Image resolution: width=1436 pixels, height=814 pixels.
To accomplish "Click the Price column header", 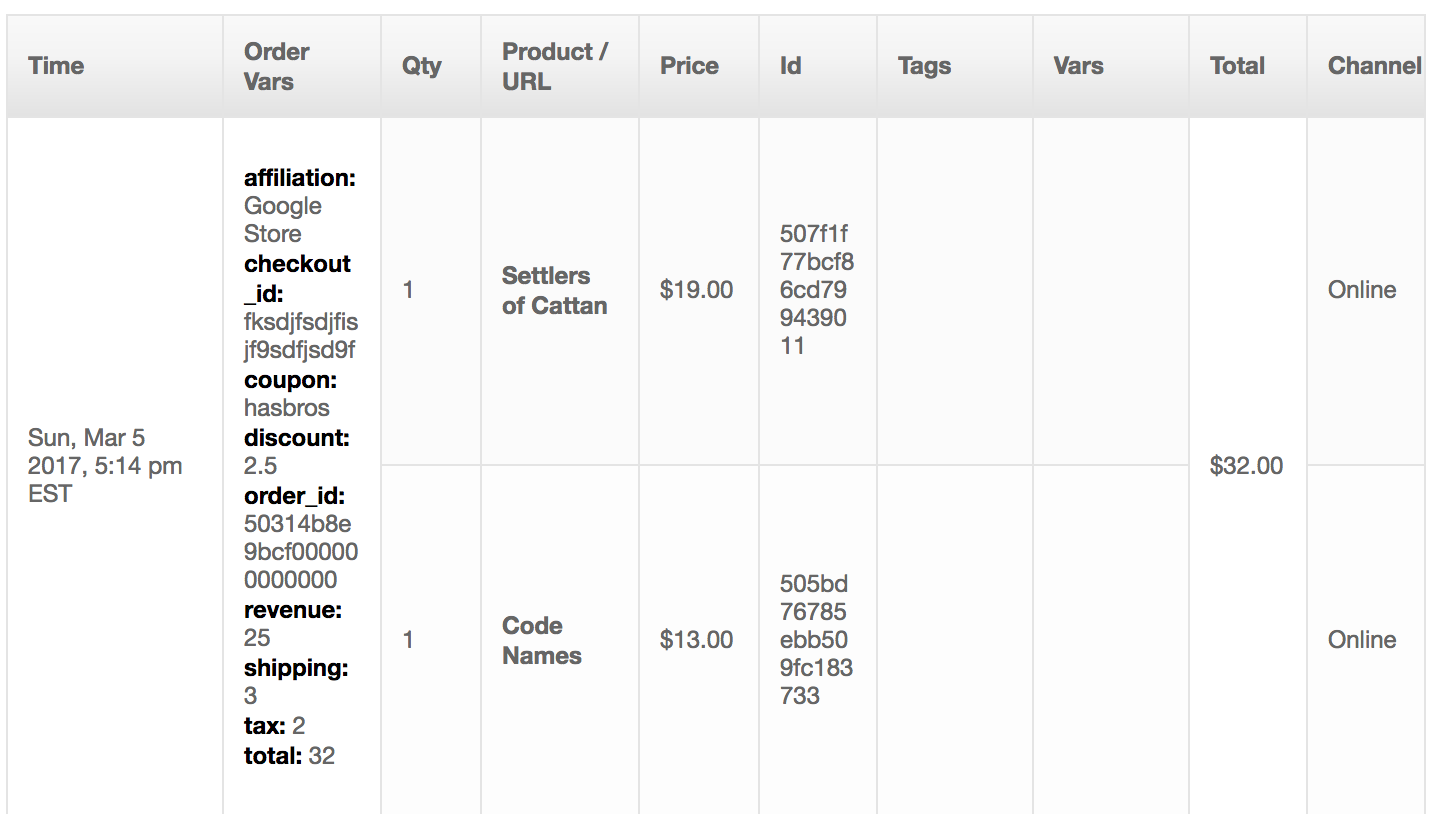I will coord(689,66).
